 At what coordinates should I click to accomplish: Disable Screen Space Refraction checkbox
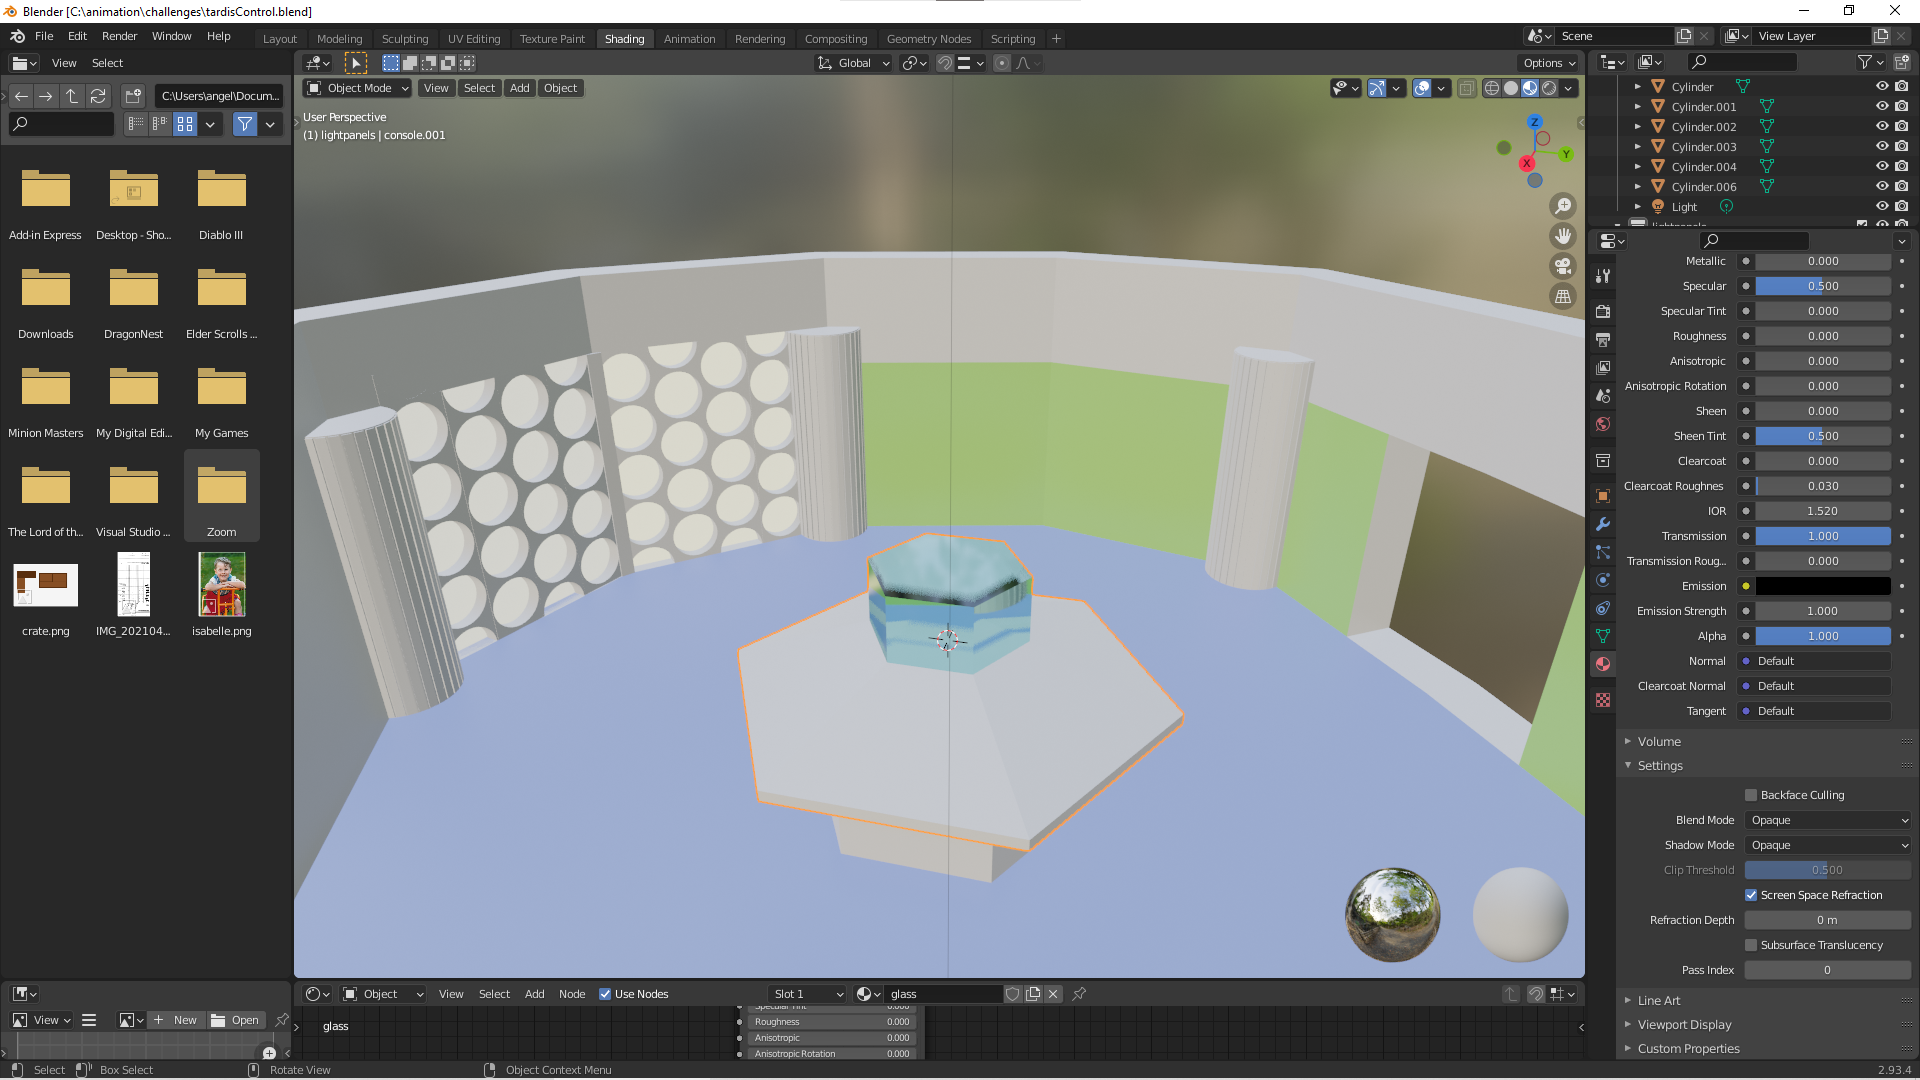[x=1751, y=895]
